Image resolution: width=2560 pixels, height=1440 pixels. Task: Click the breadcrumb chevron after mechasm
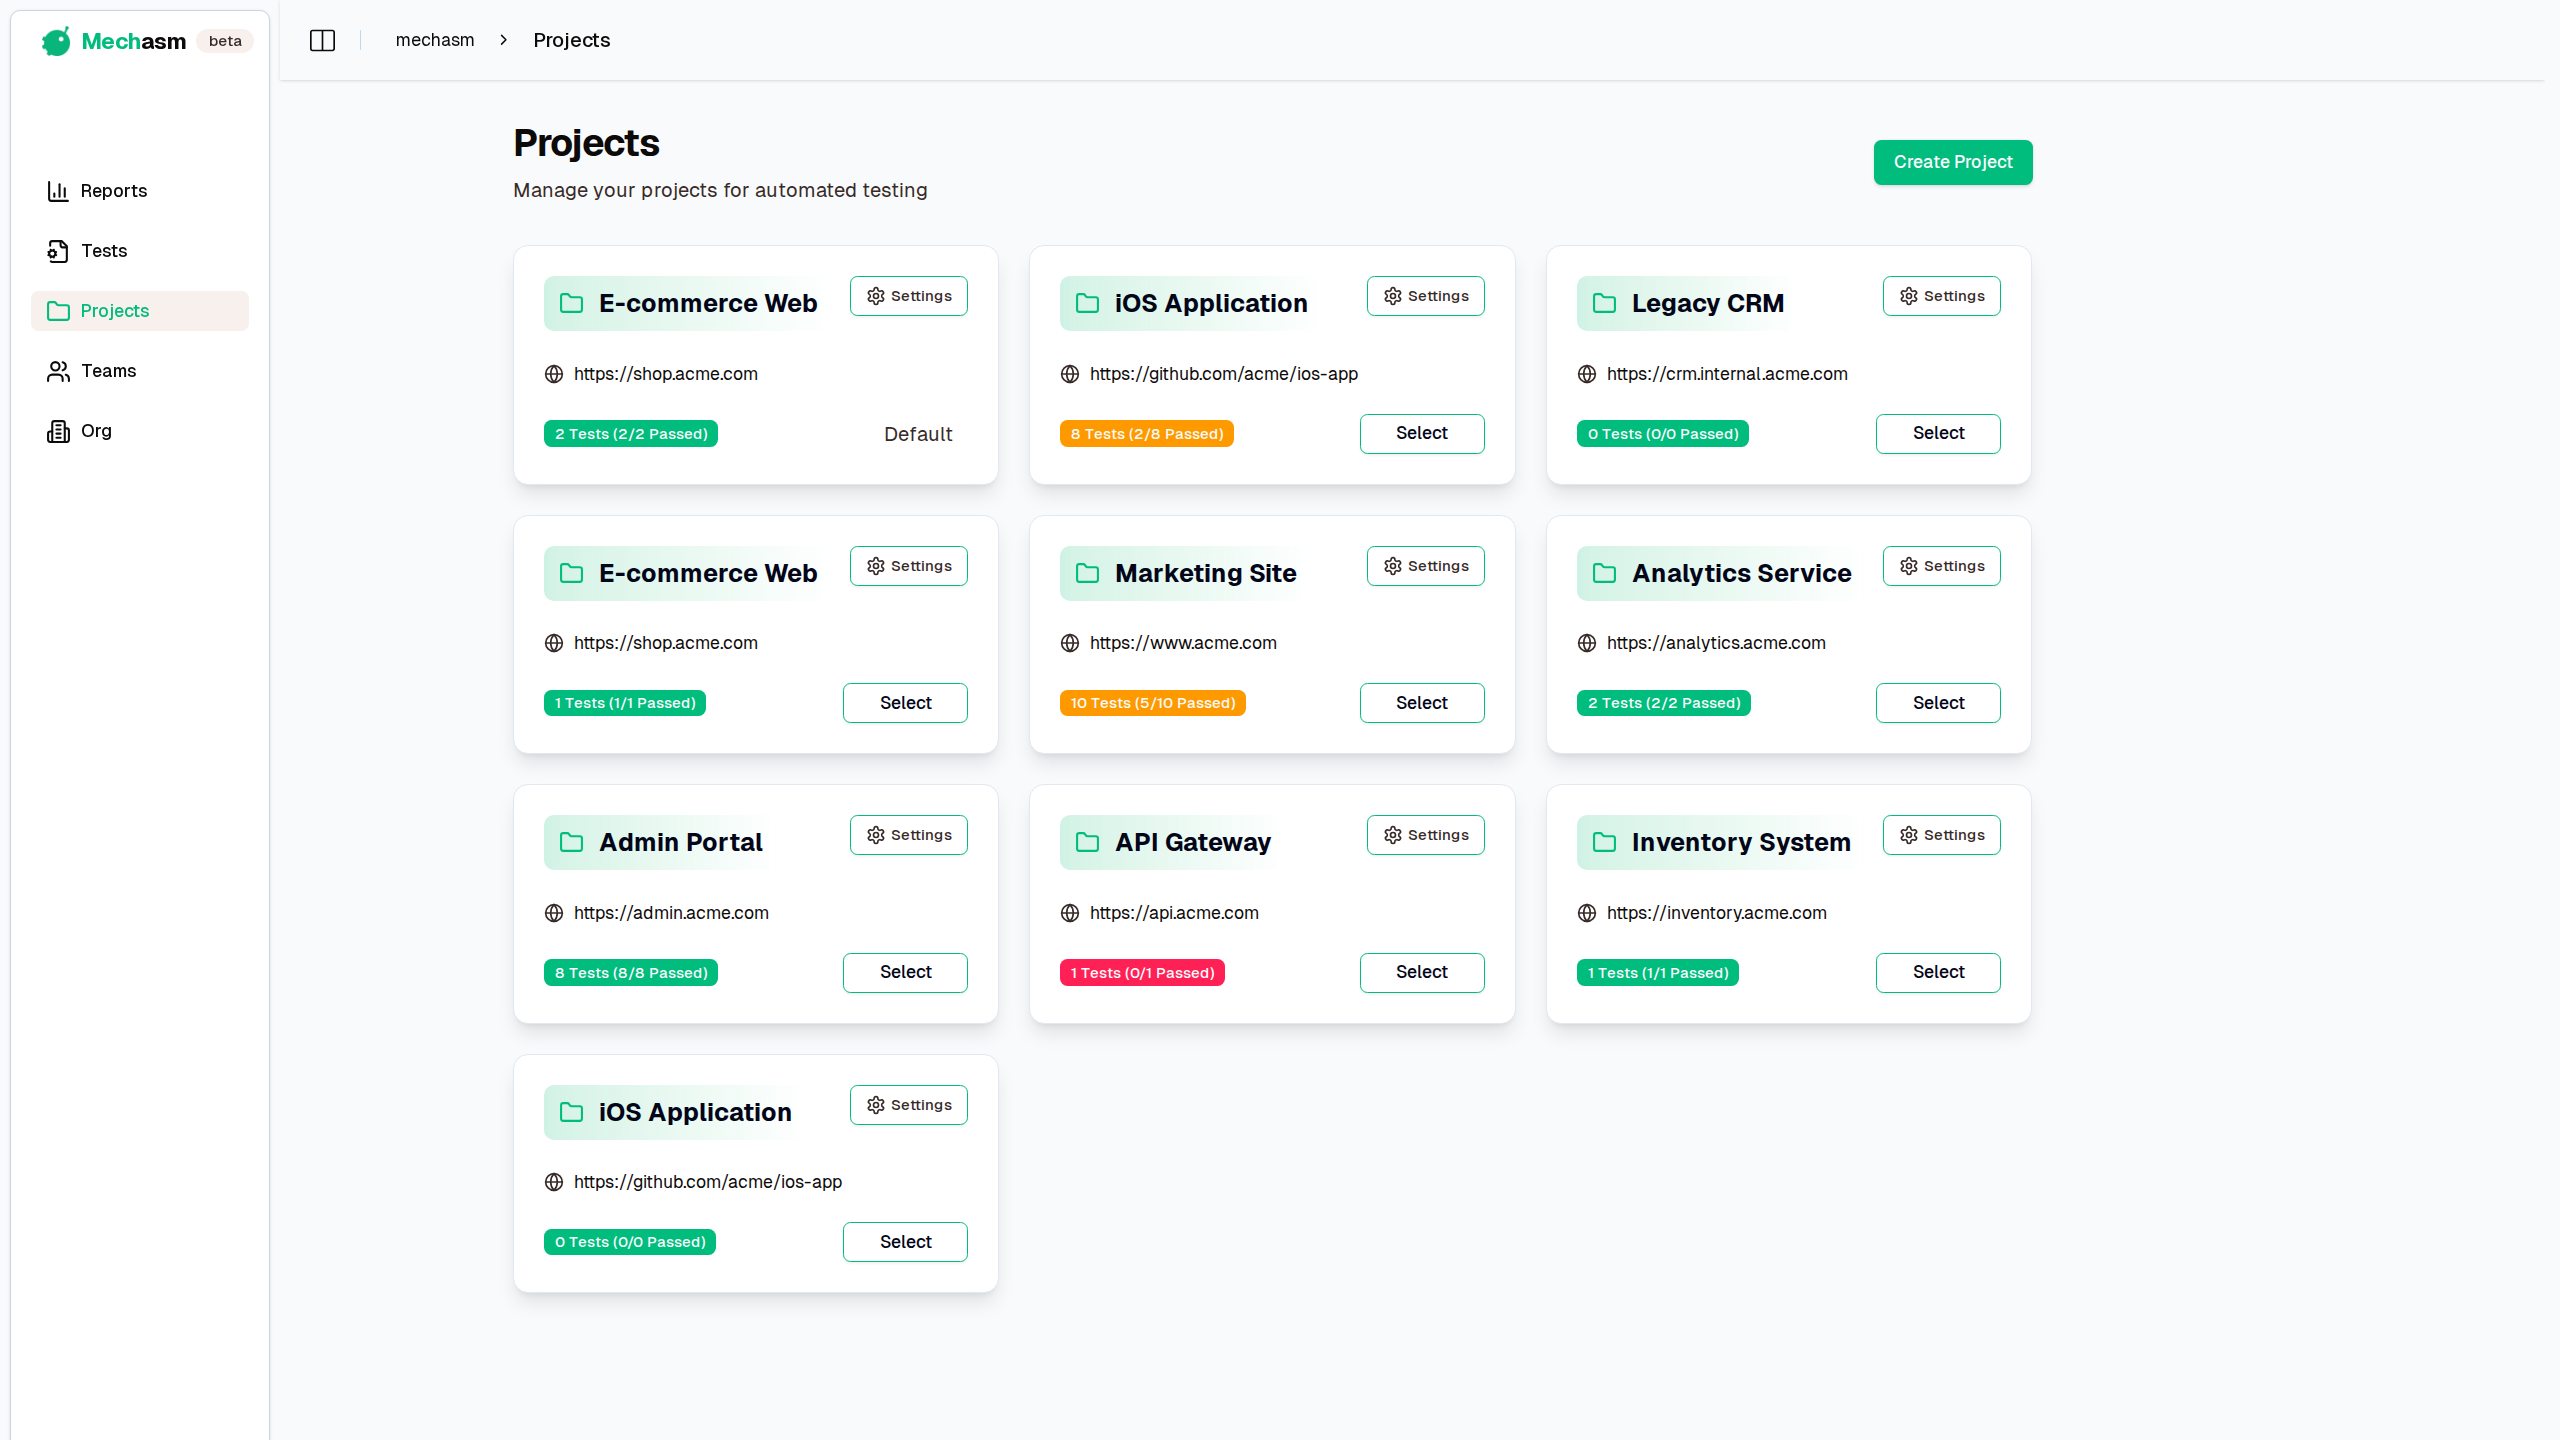point(504,40)
